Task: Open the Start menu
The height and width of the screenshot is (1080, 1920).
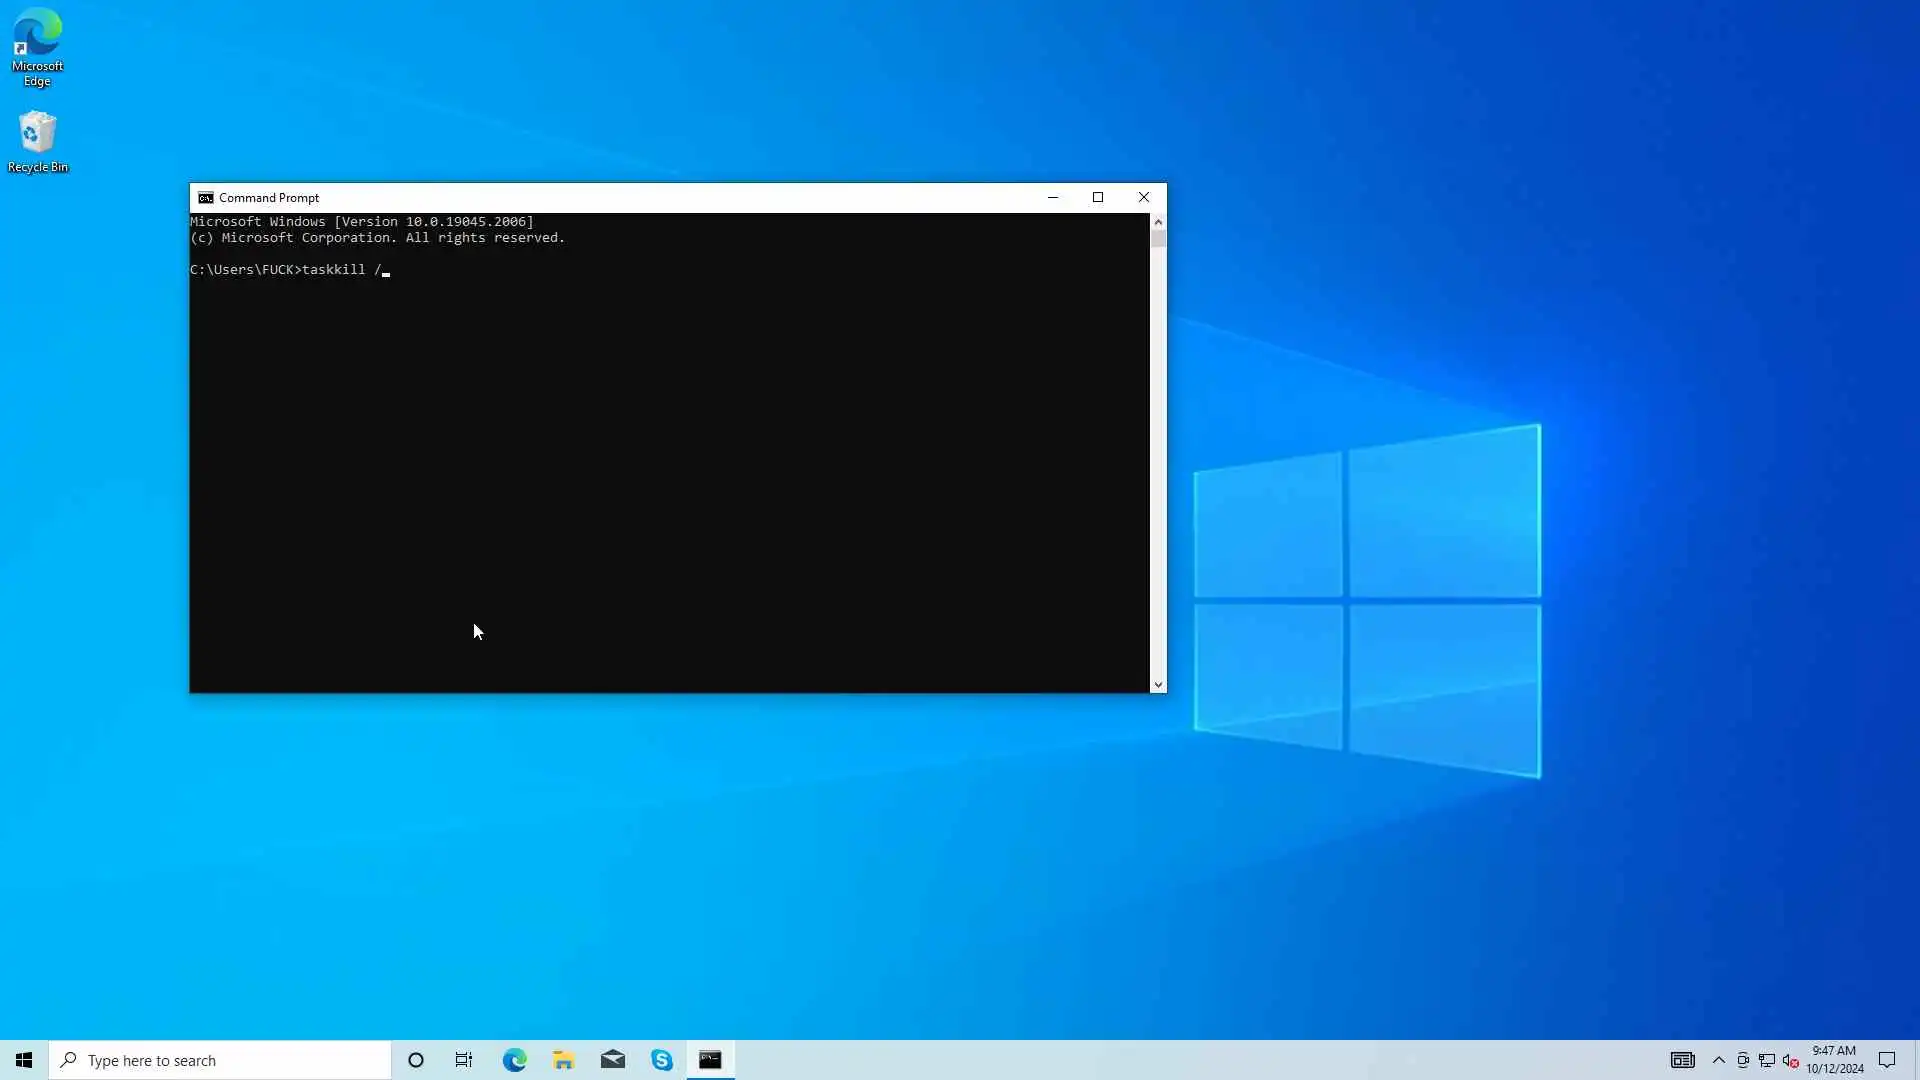Action: [x=24, y=1060]
